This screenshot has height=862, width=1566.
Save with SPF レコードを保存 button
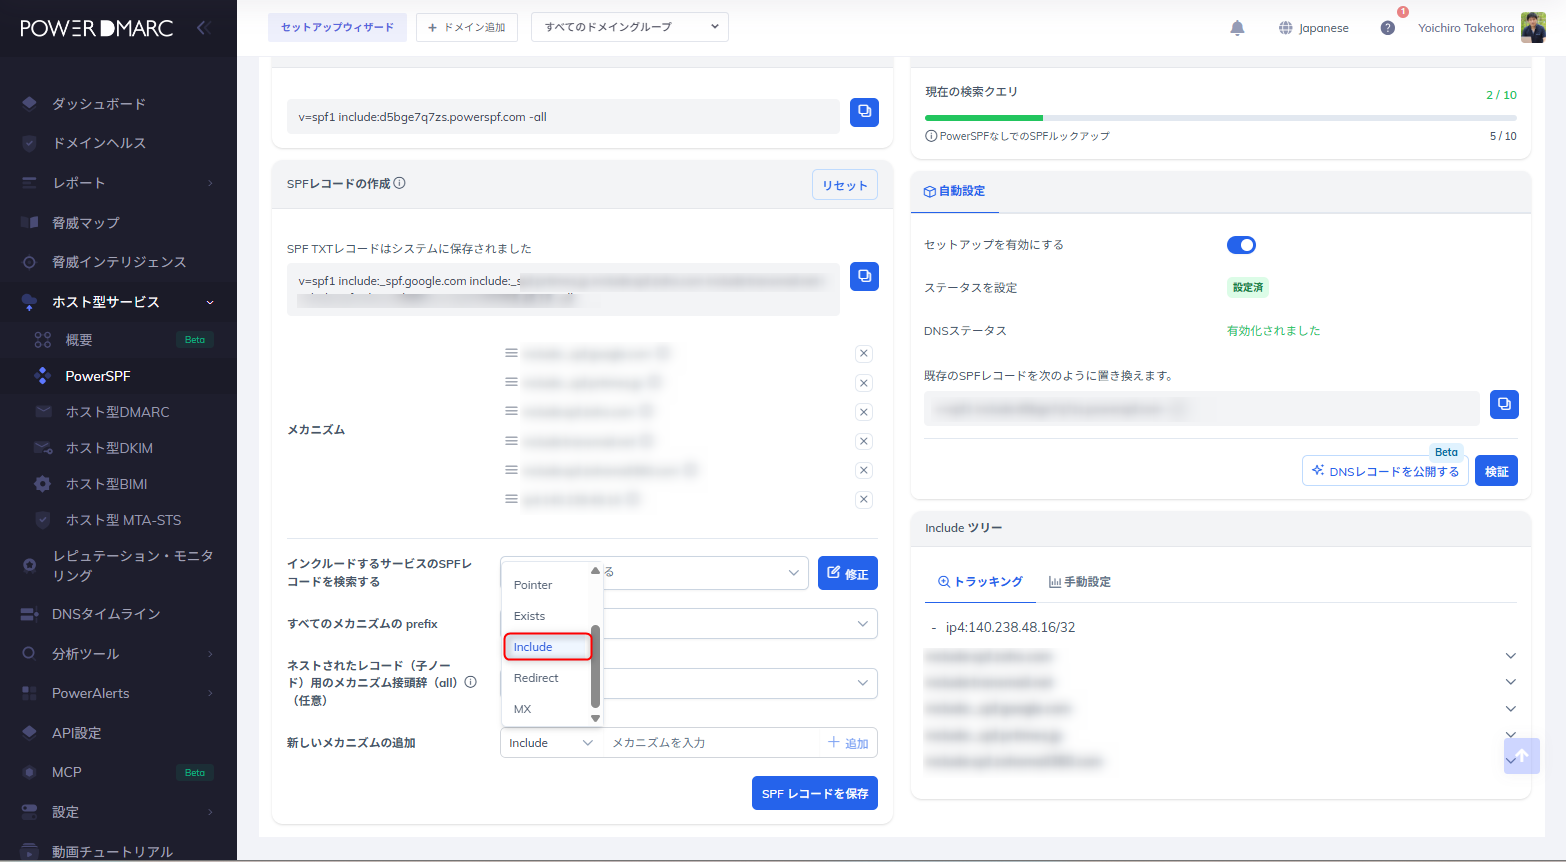[x=814, y=793]
